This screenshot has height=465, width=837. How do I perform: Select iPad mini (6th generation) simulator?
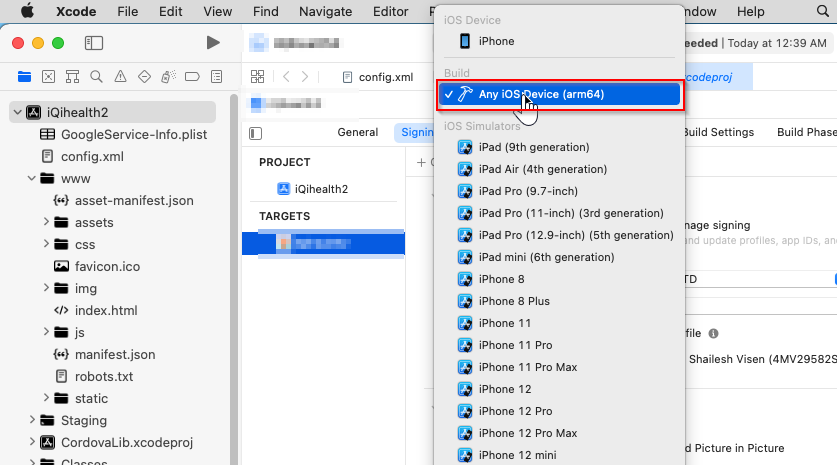[x=559, y=257]
